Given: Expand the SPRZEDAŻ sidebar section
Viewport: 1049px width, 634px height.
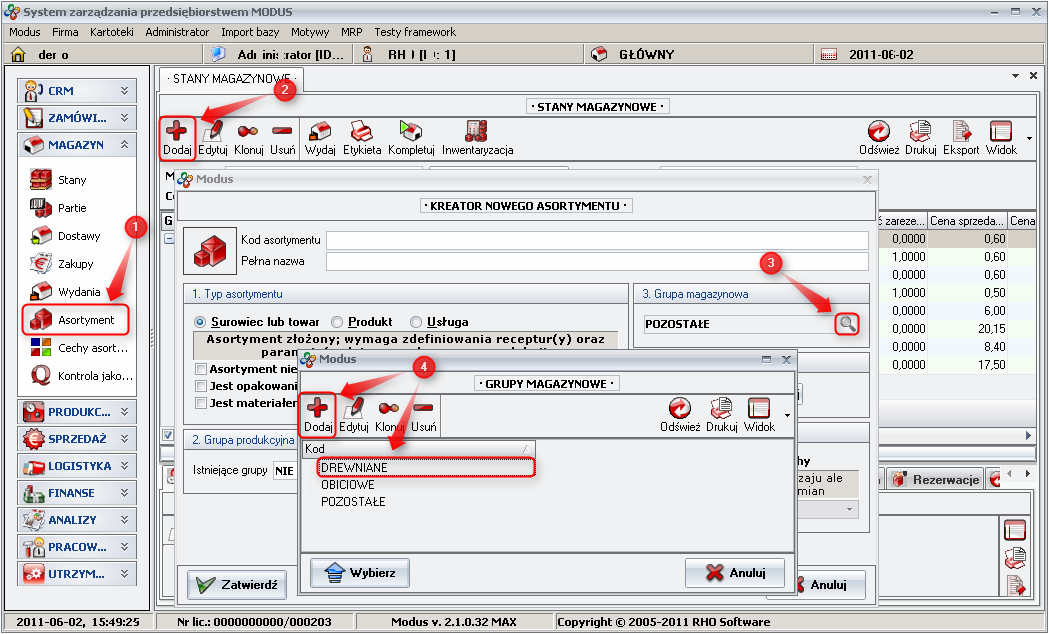Looking at the screenshot, I should coord(76,438).
